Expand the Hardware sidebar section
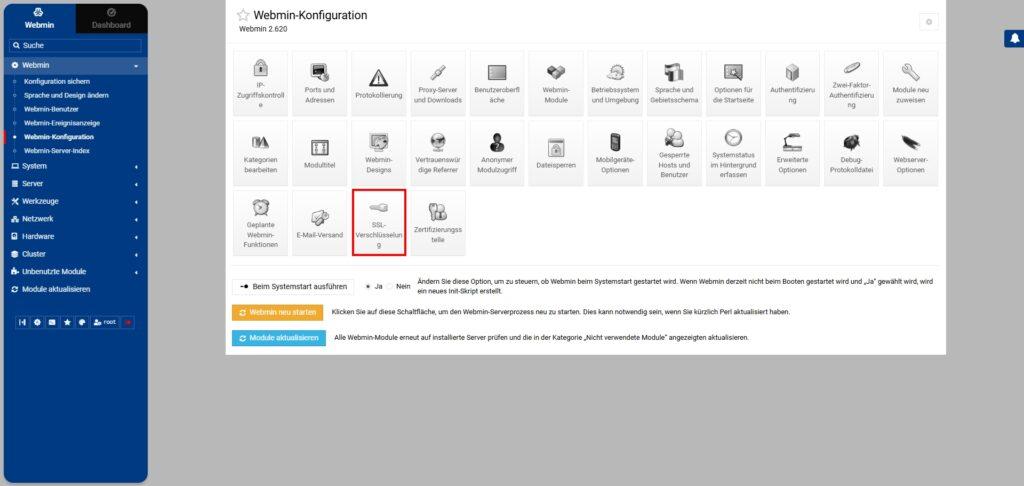1024x486 pixels. [x=75, y=236]
